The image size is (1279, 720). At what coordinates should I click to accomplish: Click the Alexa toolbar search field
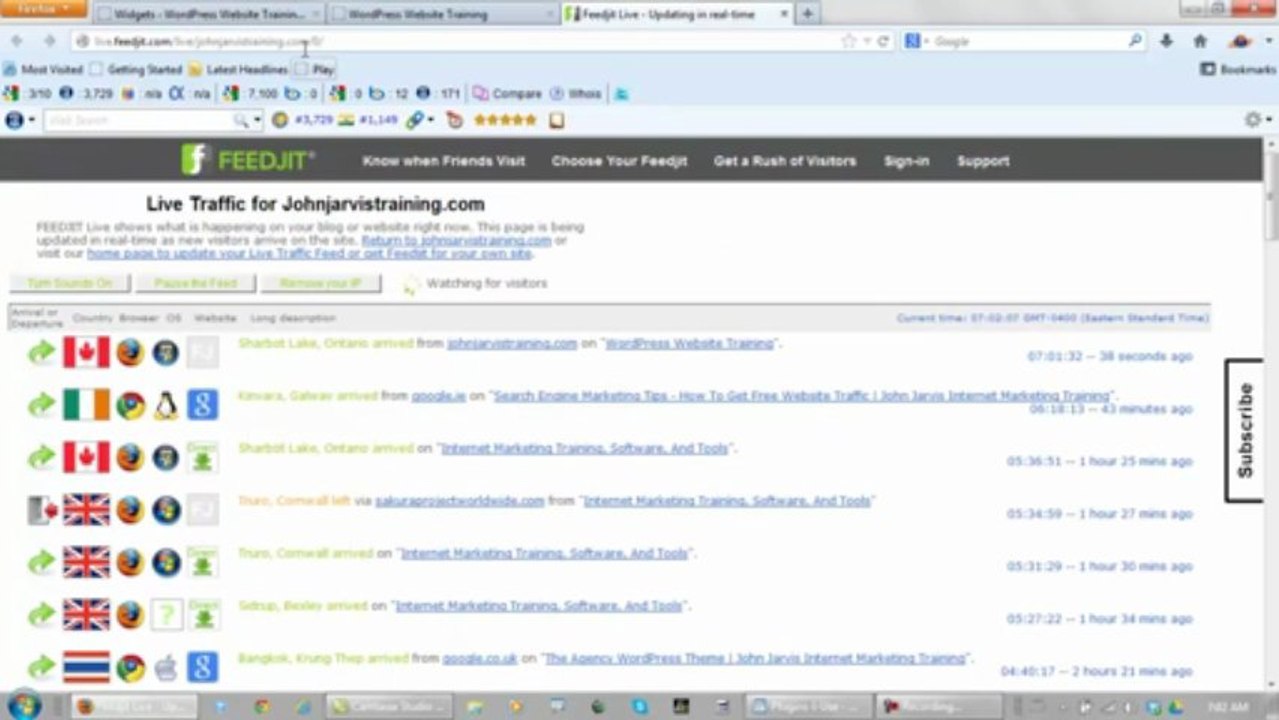[140, 120]
